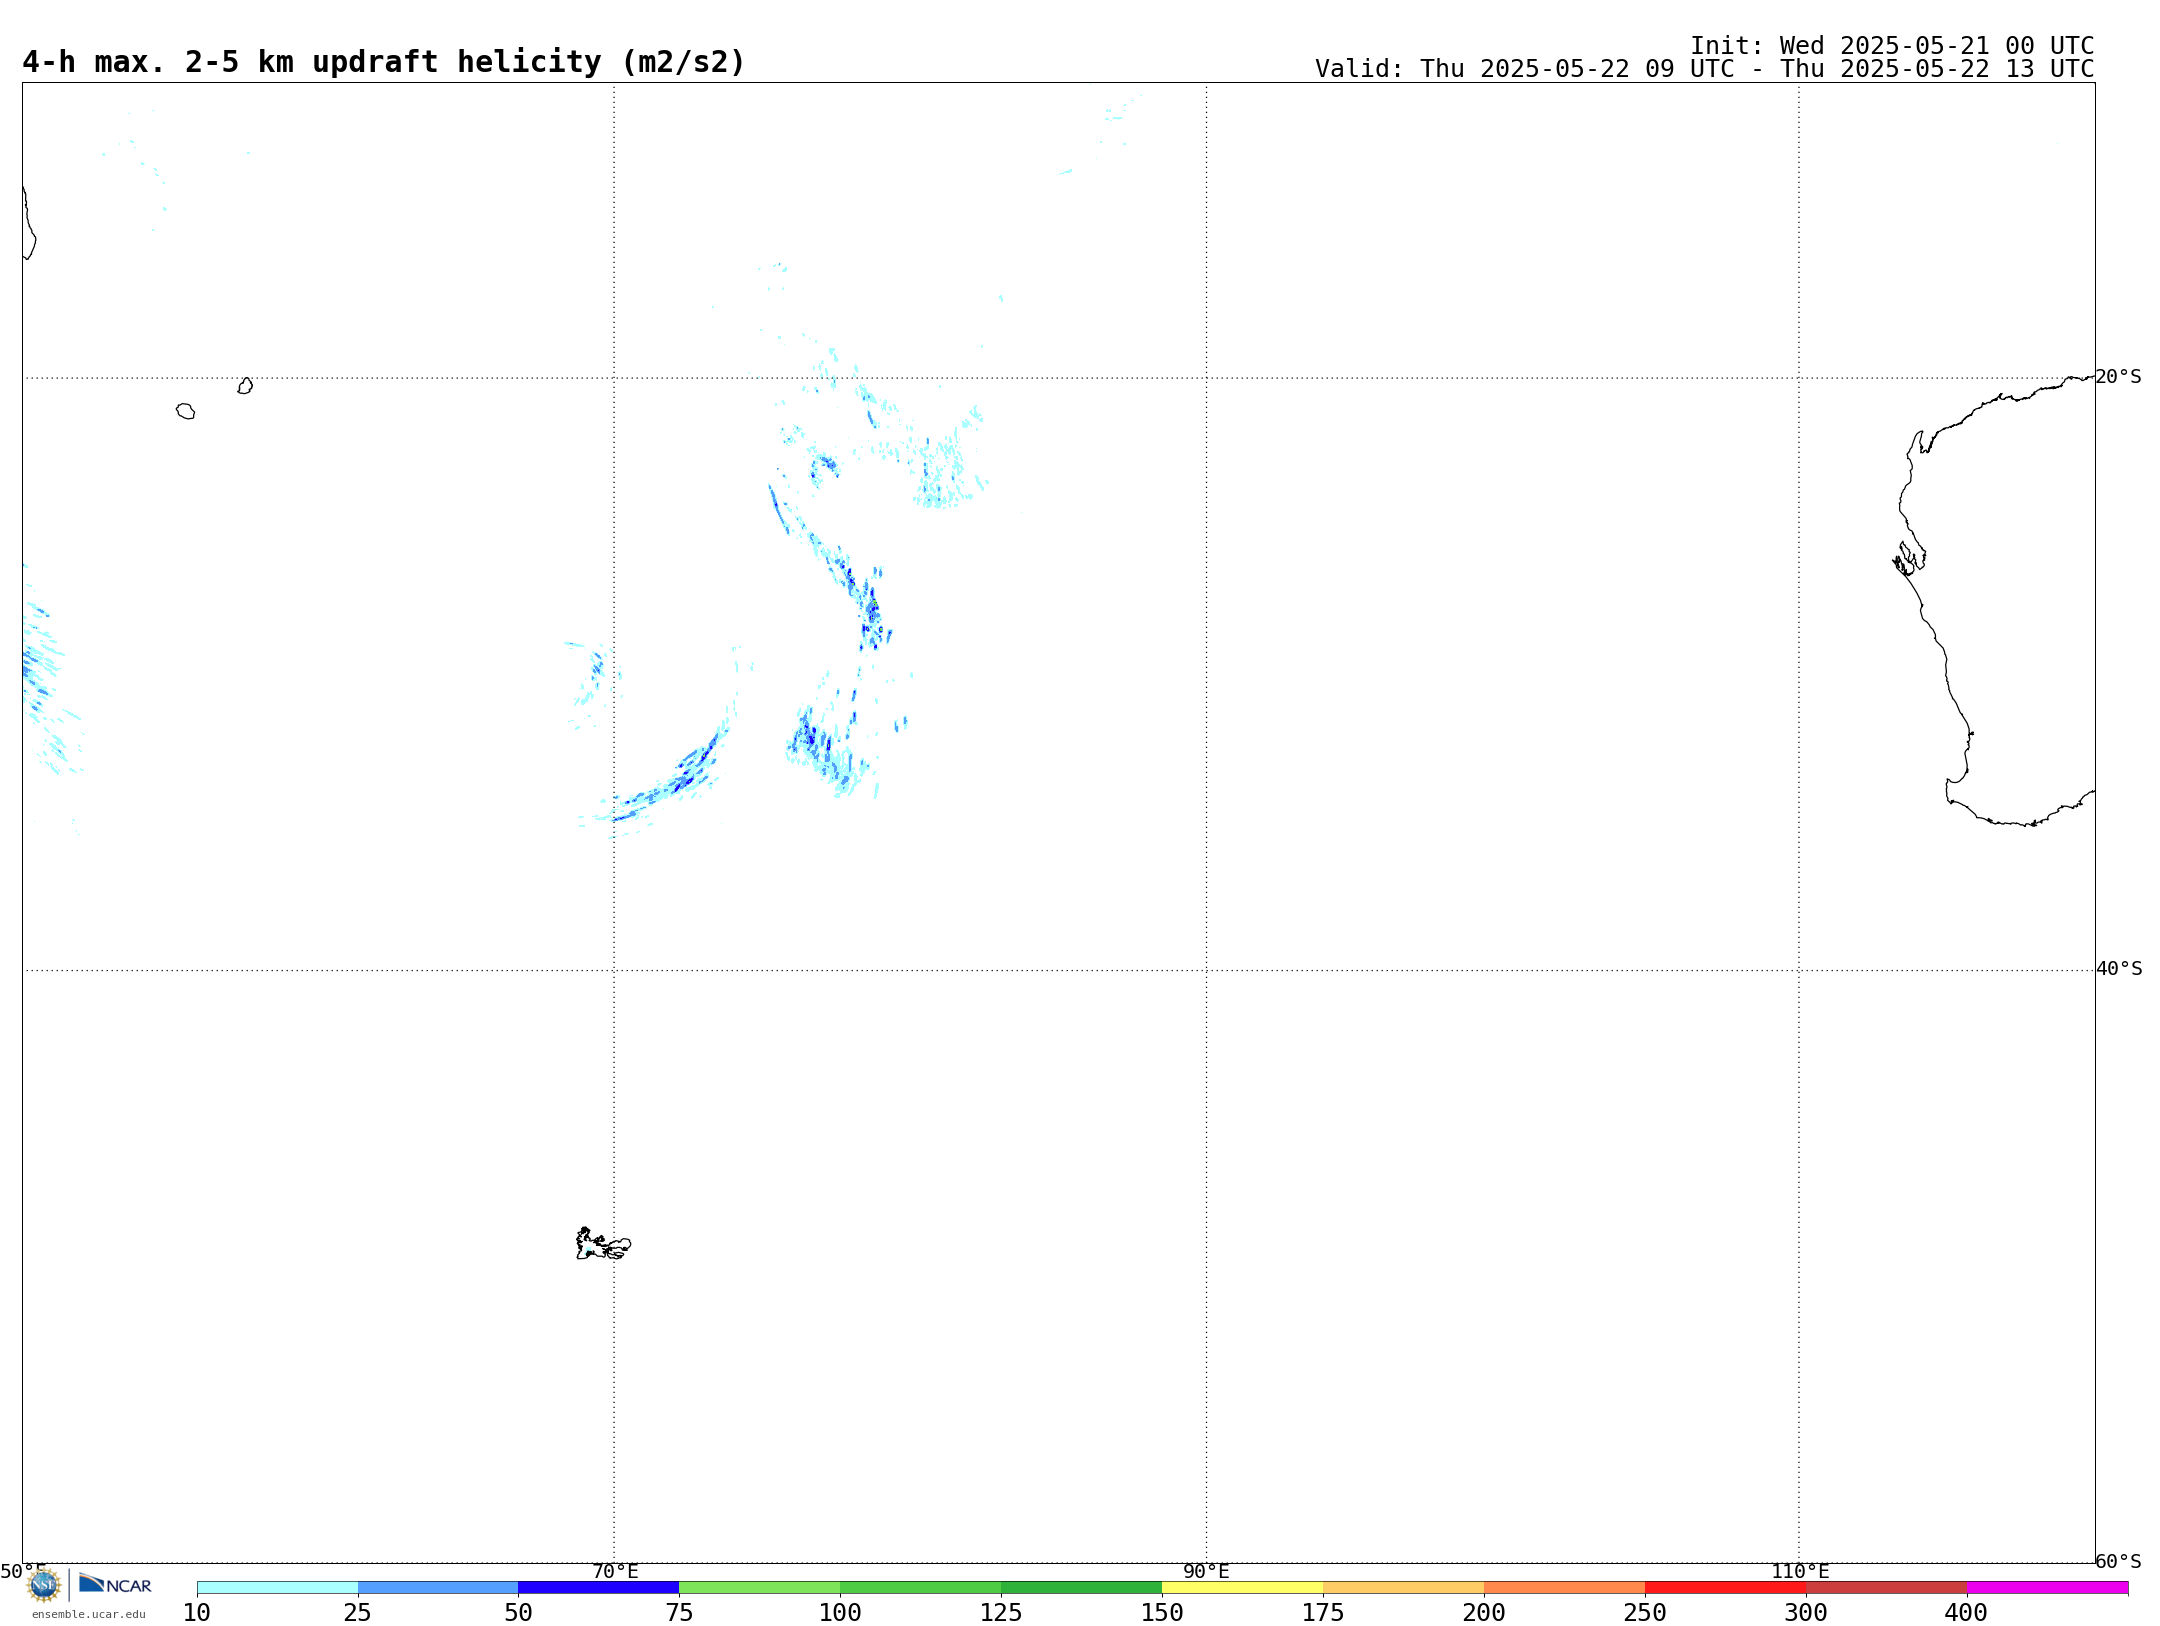Select the light orange 175-200 colorbar segment
The image size is (2160, 1626).
[x=1404, y=1588]
